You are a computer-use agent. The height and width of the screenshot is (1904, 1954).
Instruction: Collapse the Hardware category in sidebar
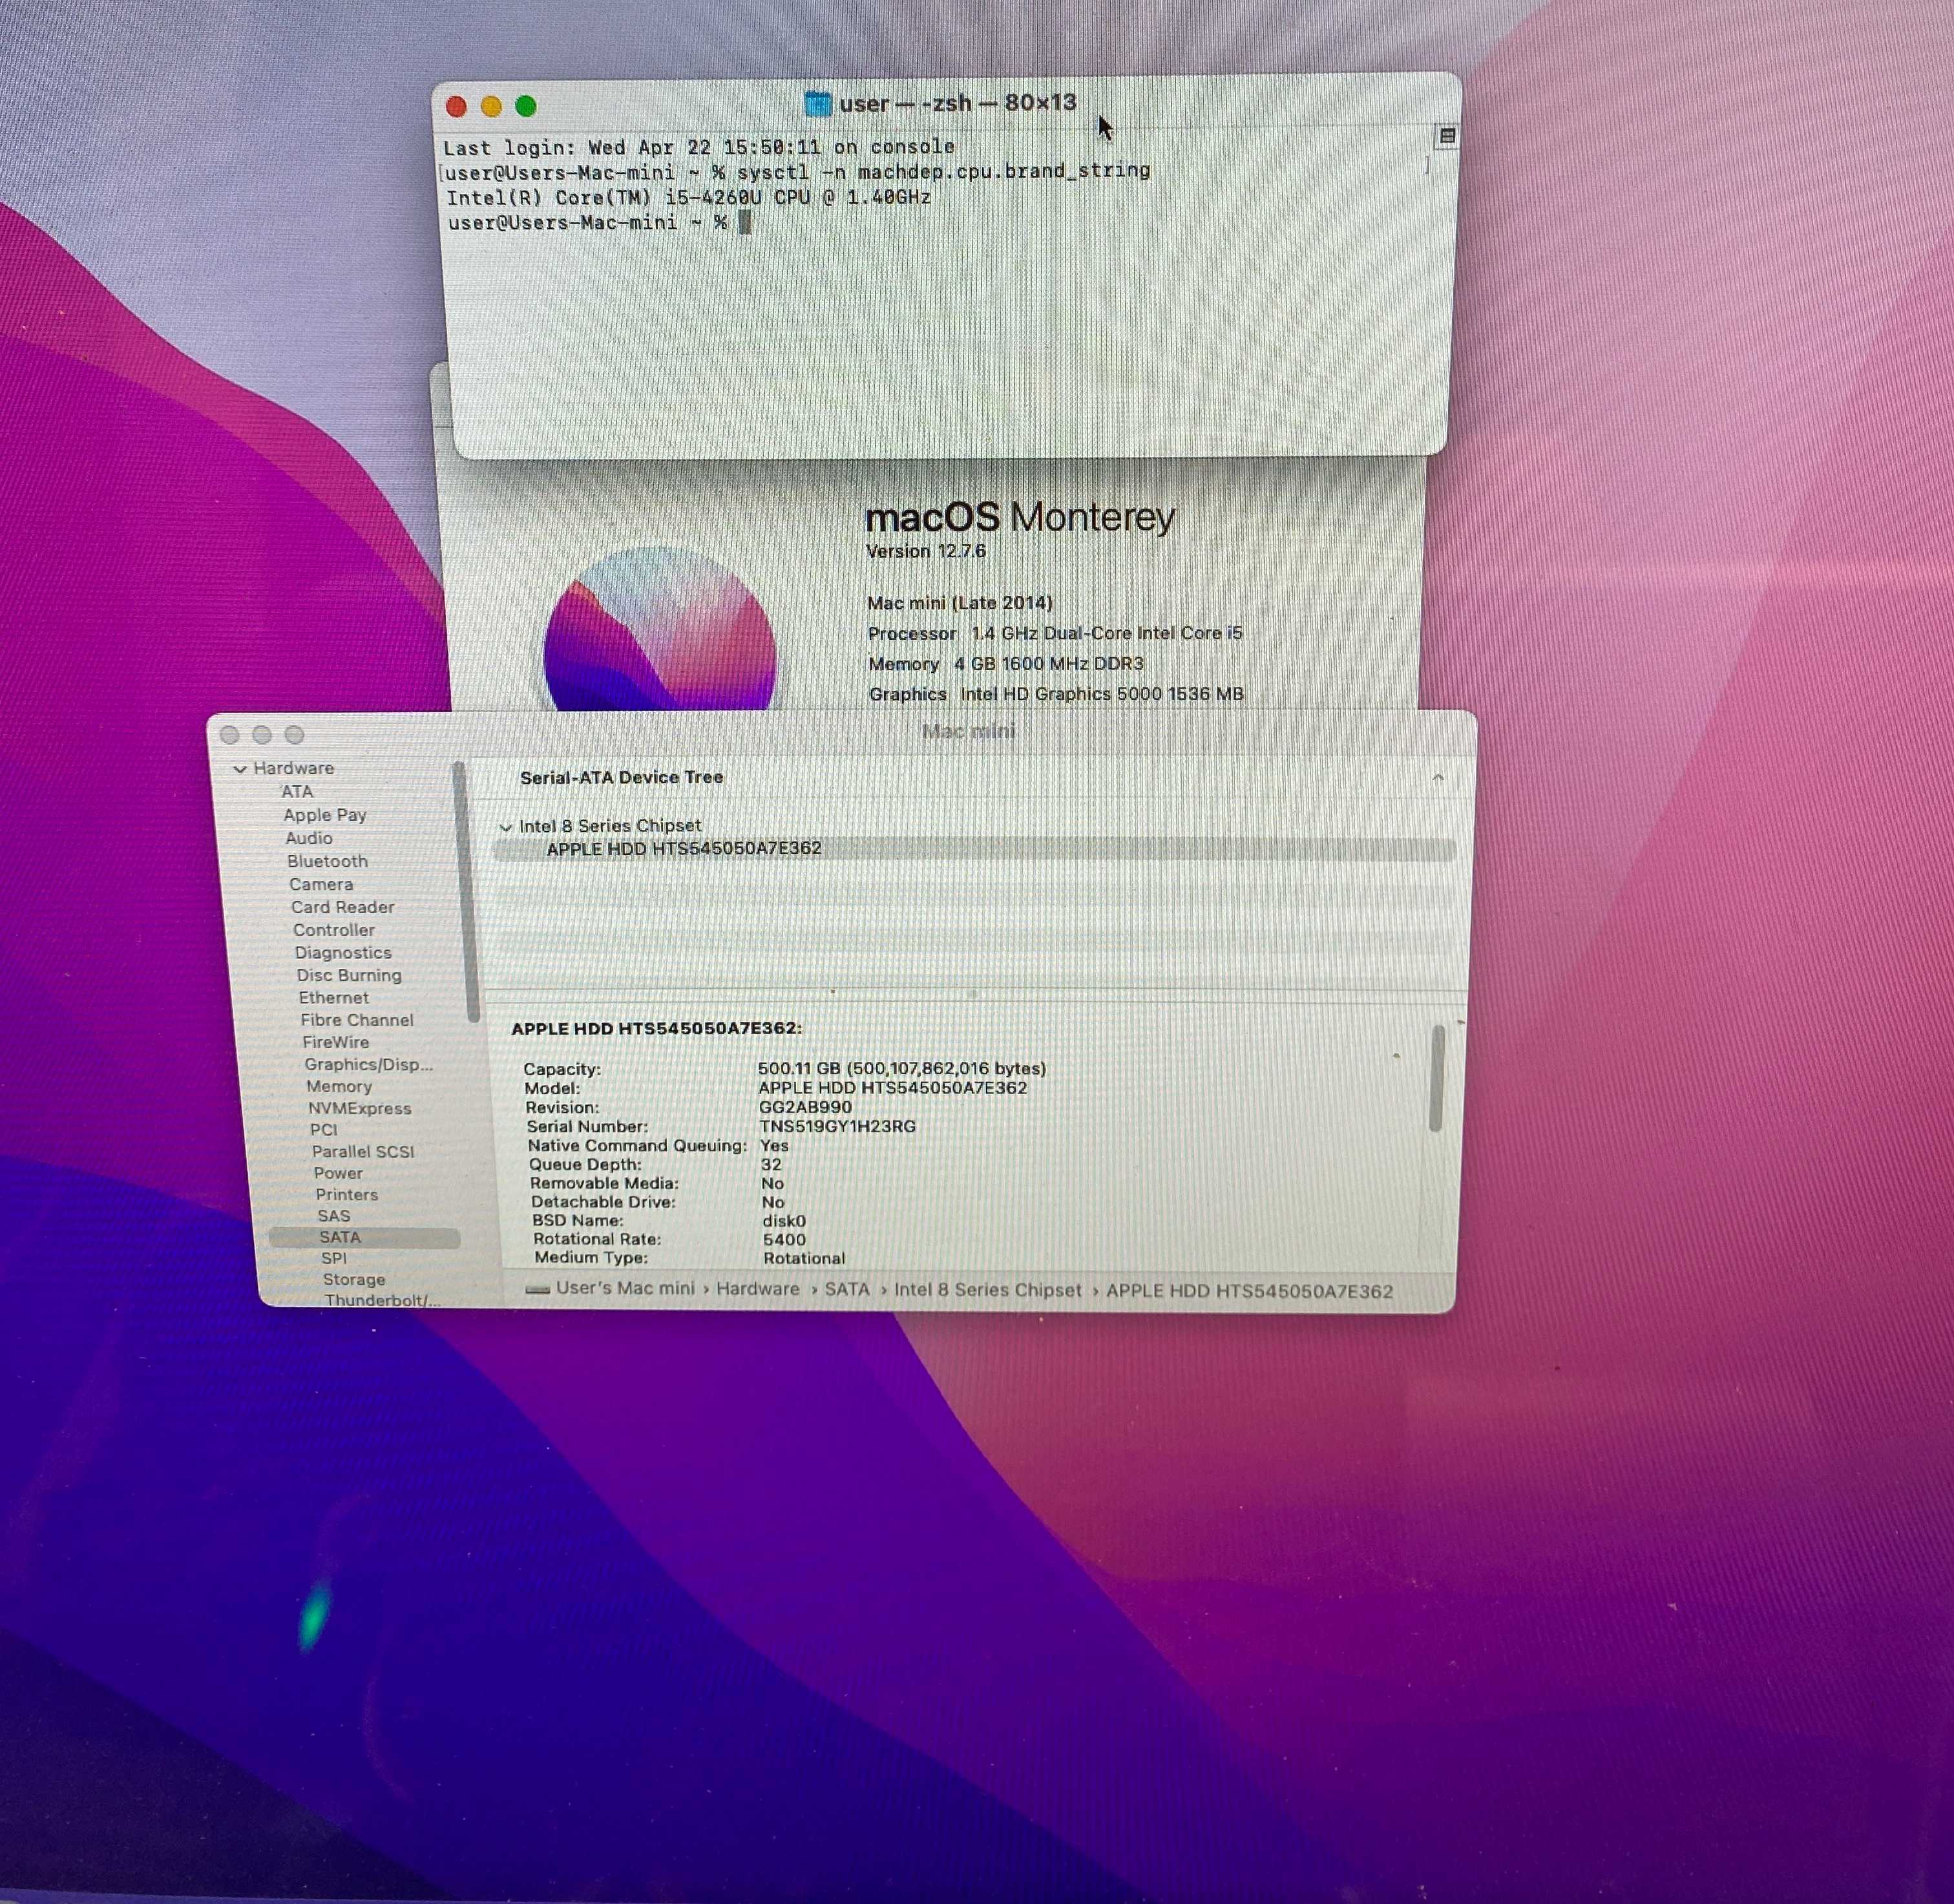tap(240, 769)
